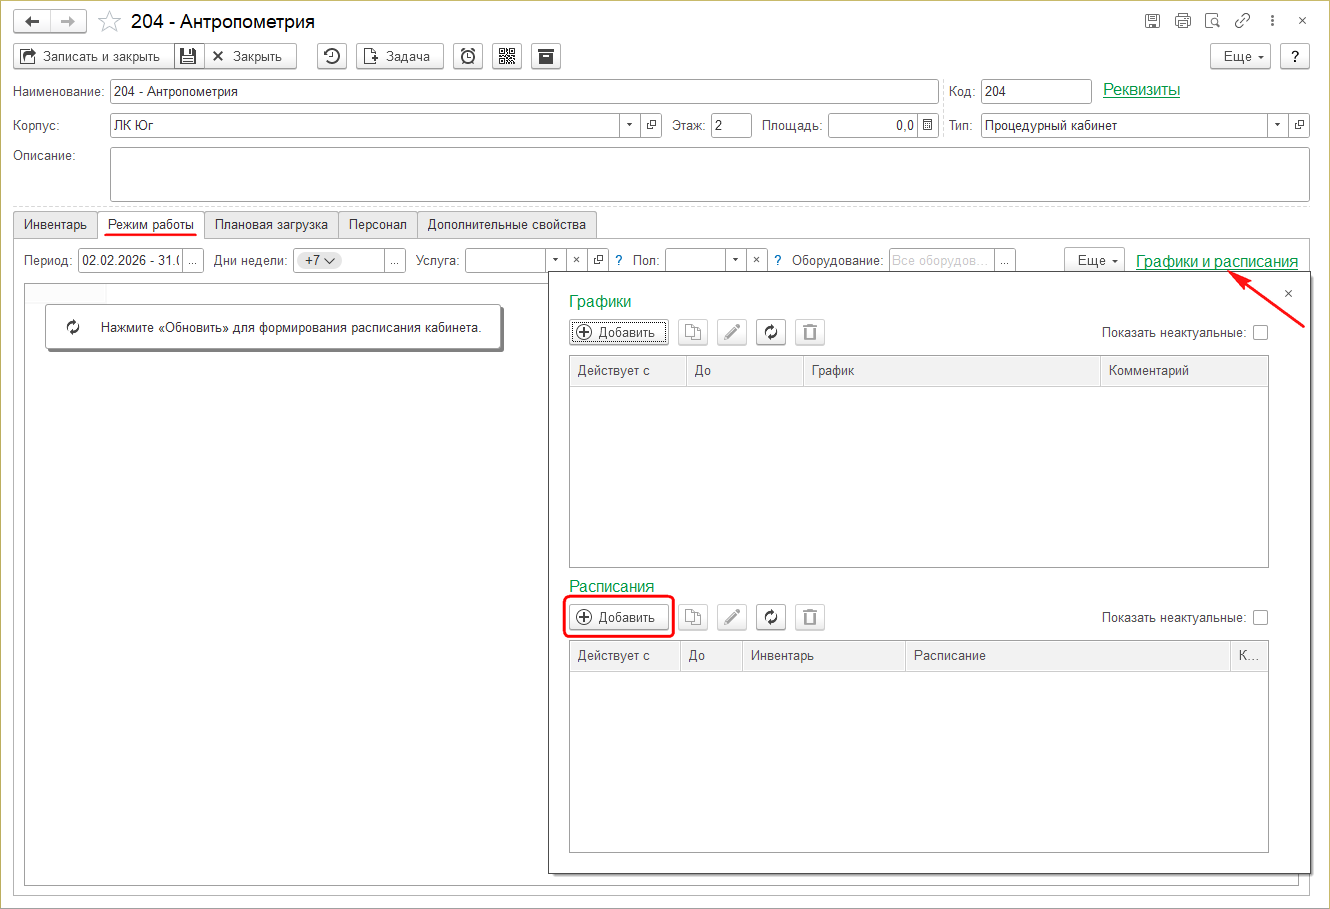Screen dimensions: 1330x909
Task: Open the Плановая загрузка tab
Action: (x=271, y=224)
